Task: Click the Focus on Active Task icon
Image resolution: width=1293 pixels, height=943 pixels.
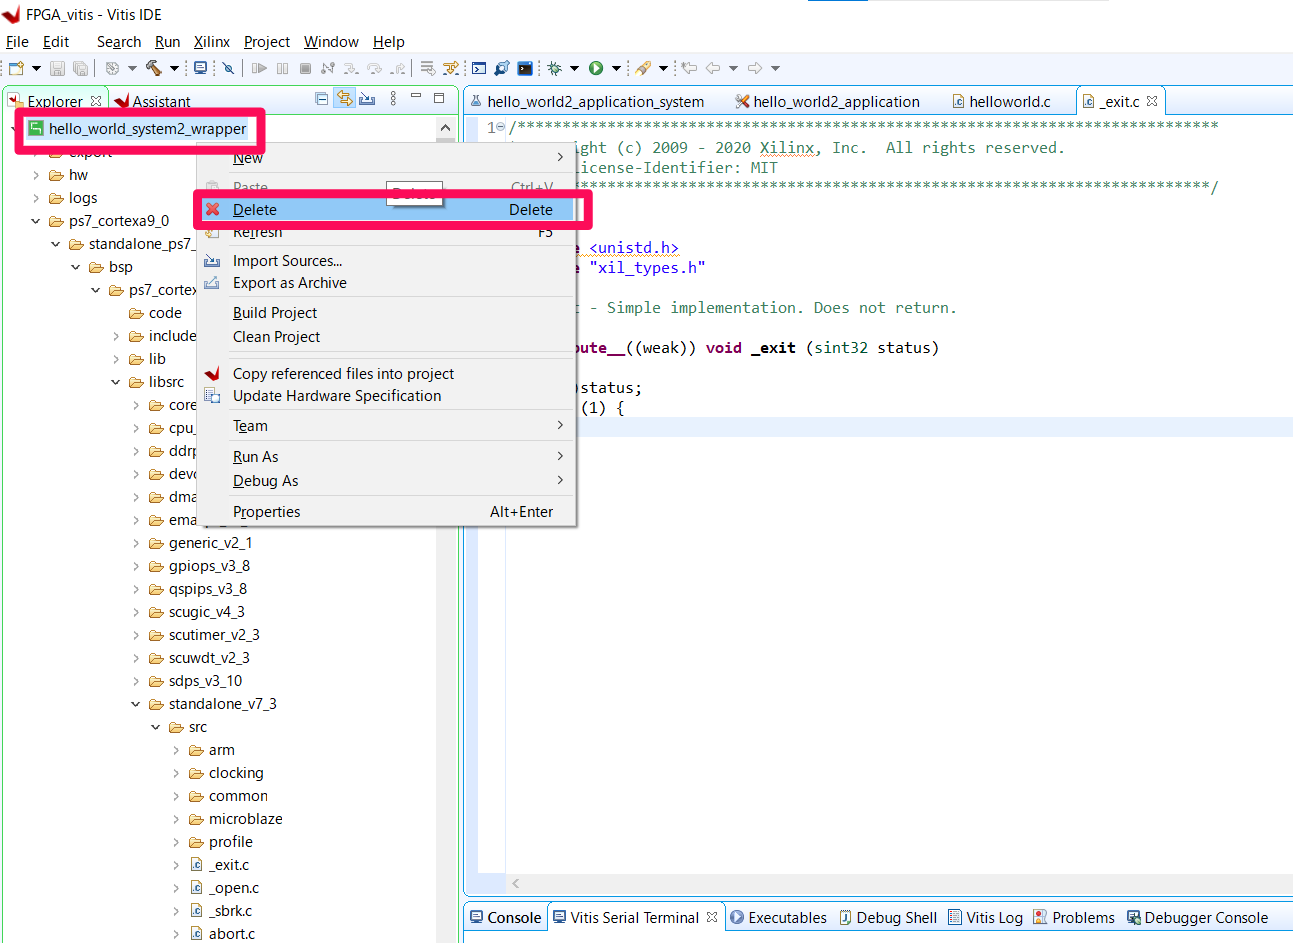Action: [367, 98]
